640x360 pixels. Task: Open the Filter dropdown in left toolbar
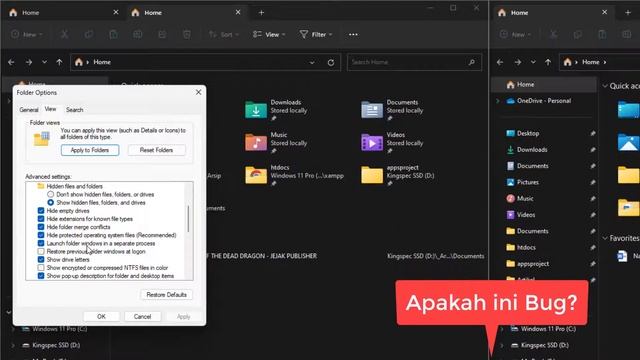[x=316, y=35]
